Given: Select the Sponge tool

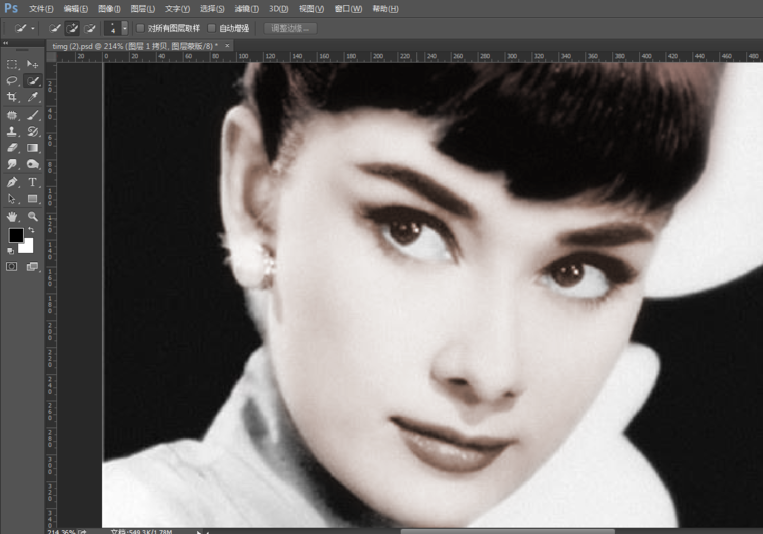Looking at the screenshot, I should point(33,164).
